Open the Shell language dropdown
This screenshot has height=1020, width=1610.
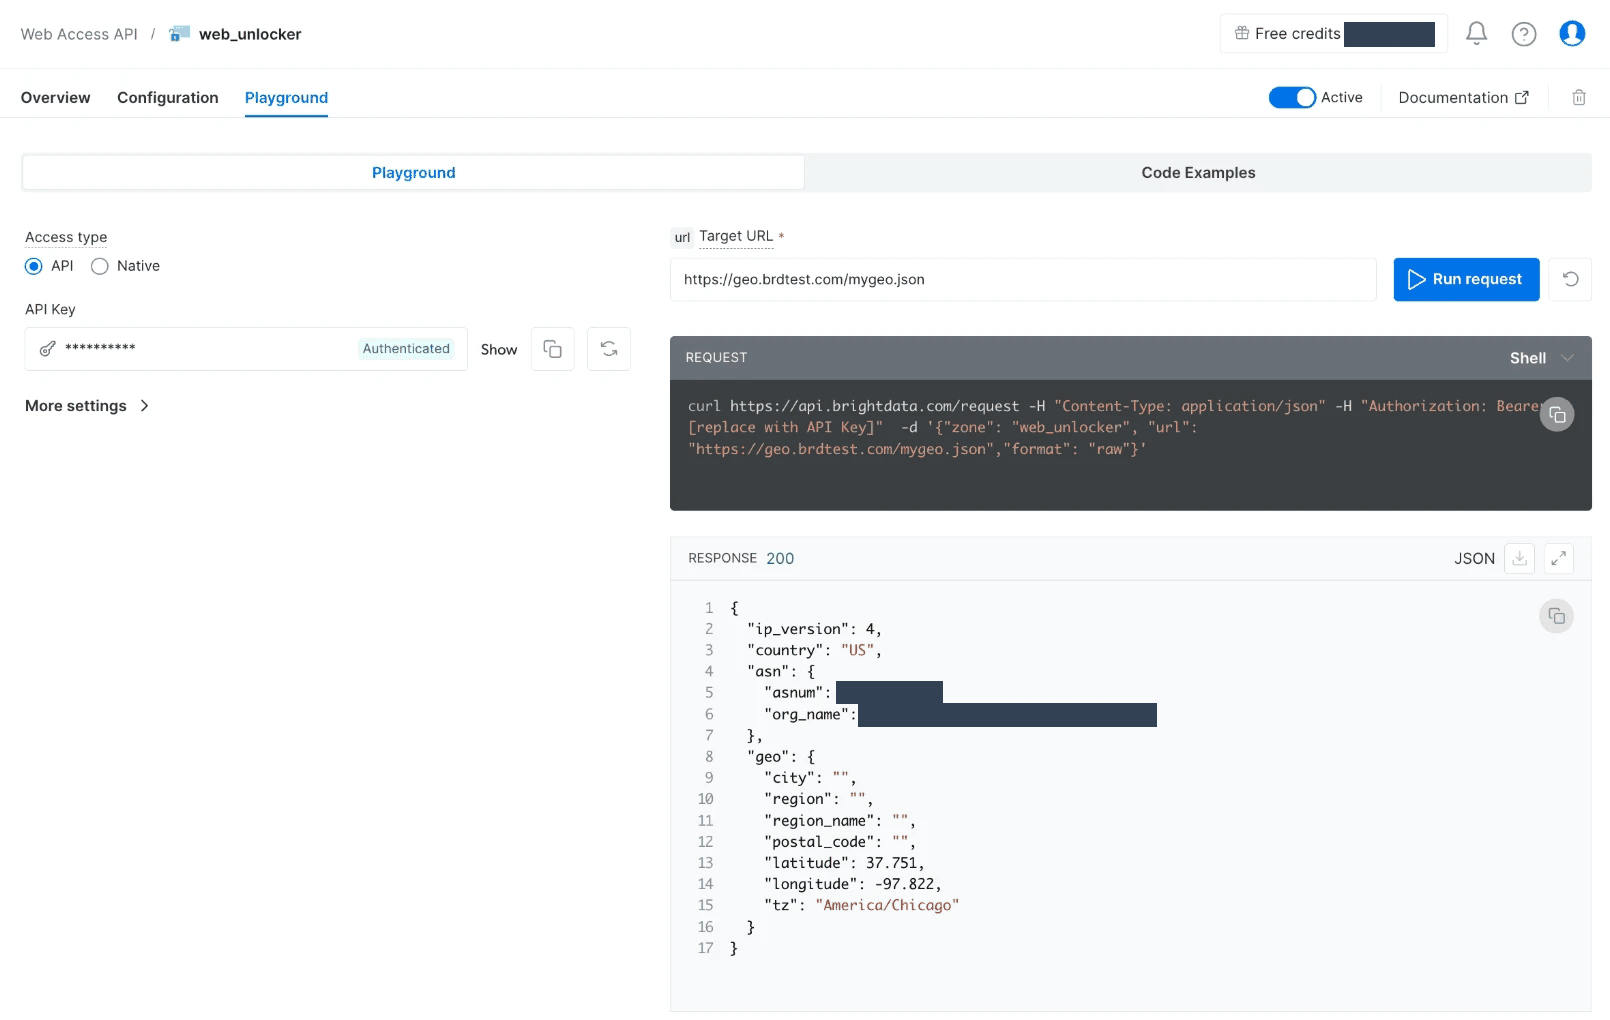(x=1541, y=358)
